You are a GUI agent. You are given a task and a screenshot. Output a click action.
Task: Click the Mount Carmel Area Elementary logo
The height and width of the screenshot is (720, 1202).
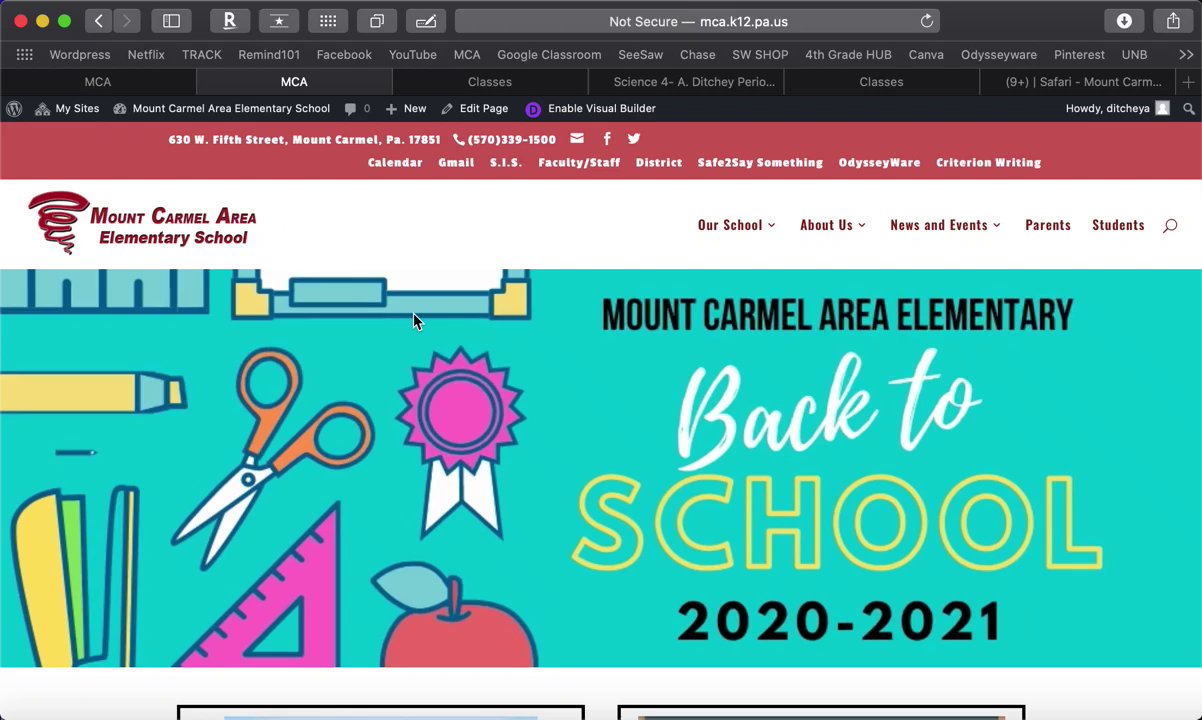(142, 223)
